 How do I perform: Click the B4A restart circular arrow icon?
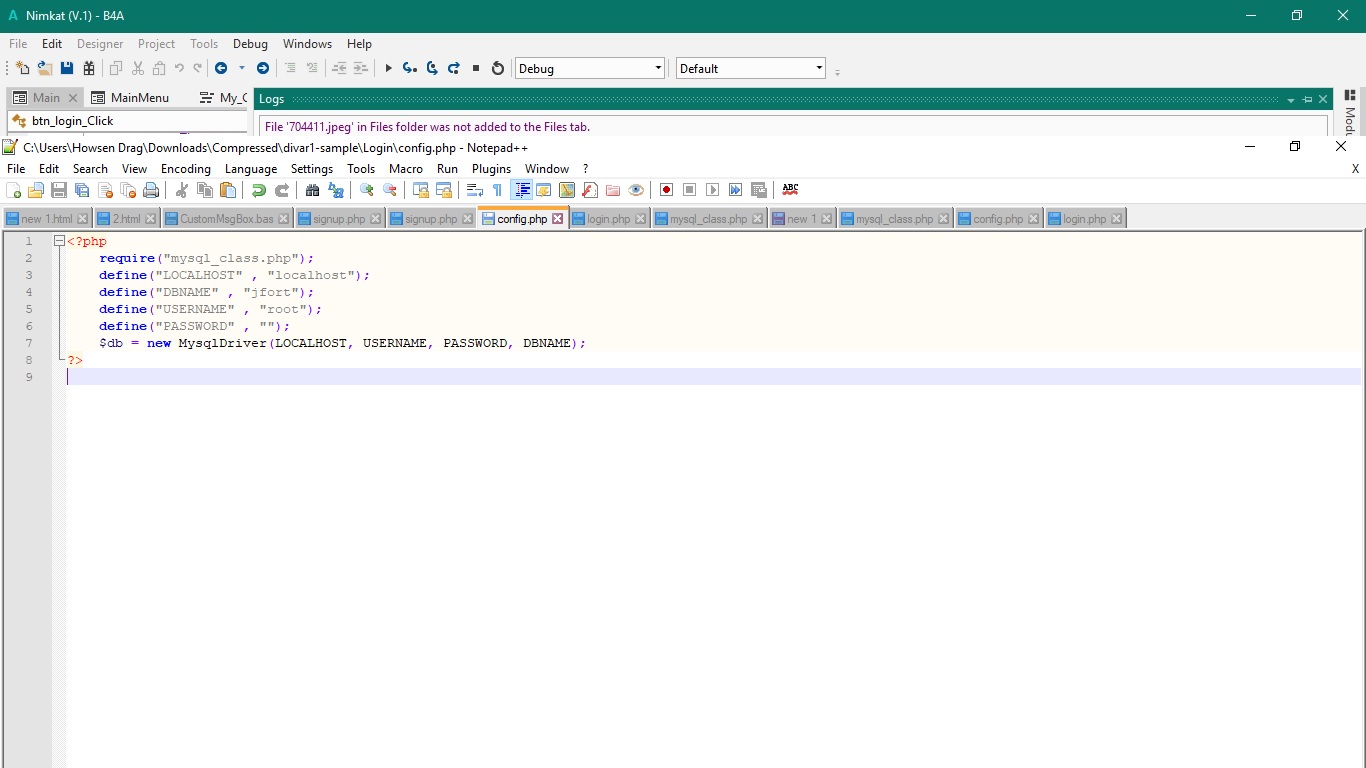[498, 68]
